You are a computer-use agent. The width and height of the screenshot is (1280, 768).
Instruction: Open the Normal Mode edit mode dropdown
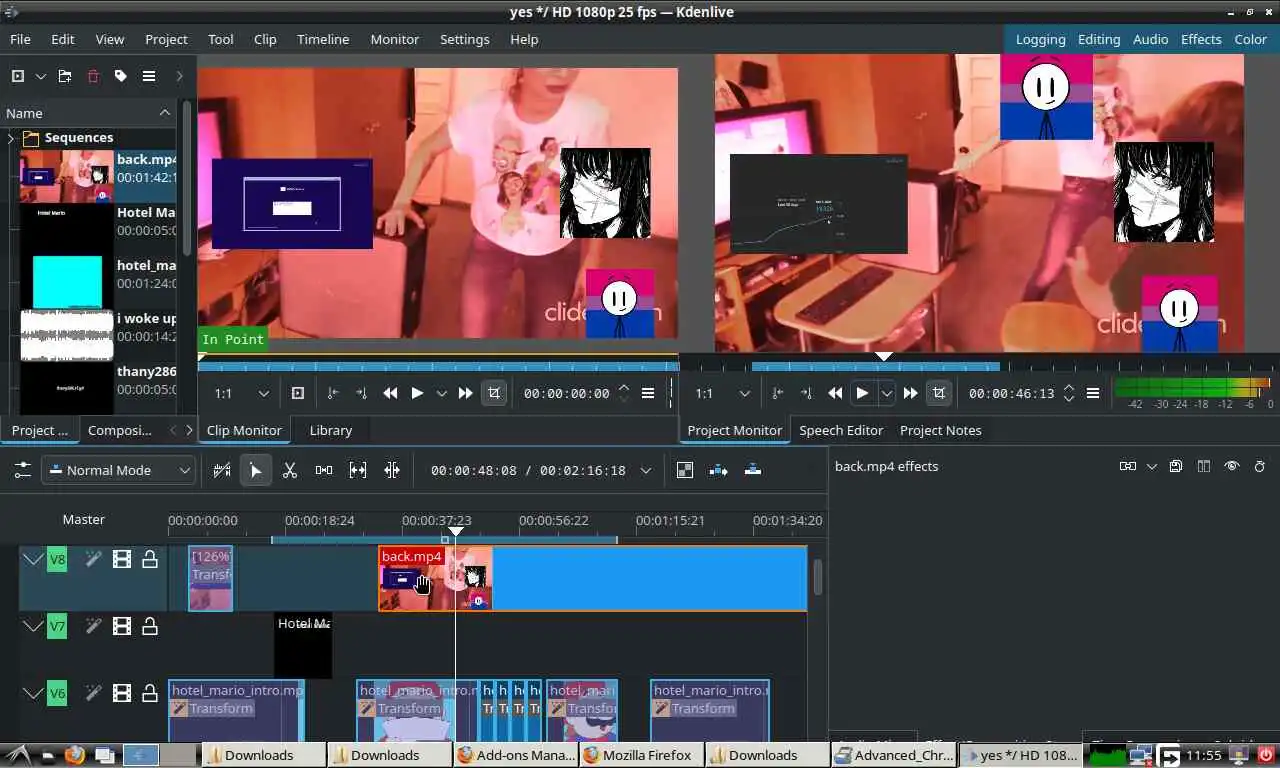pyautogui.click(x=118, y=470)
